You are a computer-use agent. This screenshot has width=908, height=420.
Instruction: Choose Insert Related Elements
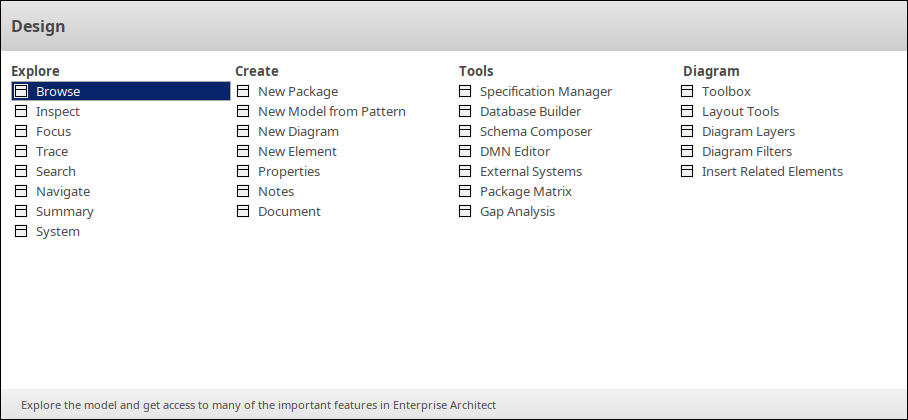click(772, 171)
